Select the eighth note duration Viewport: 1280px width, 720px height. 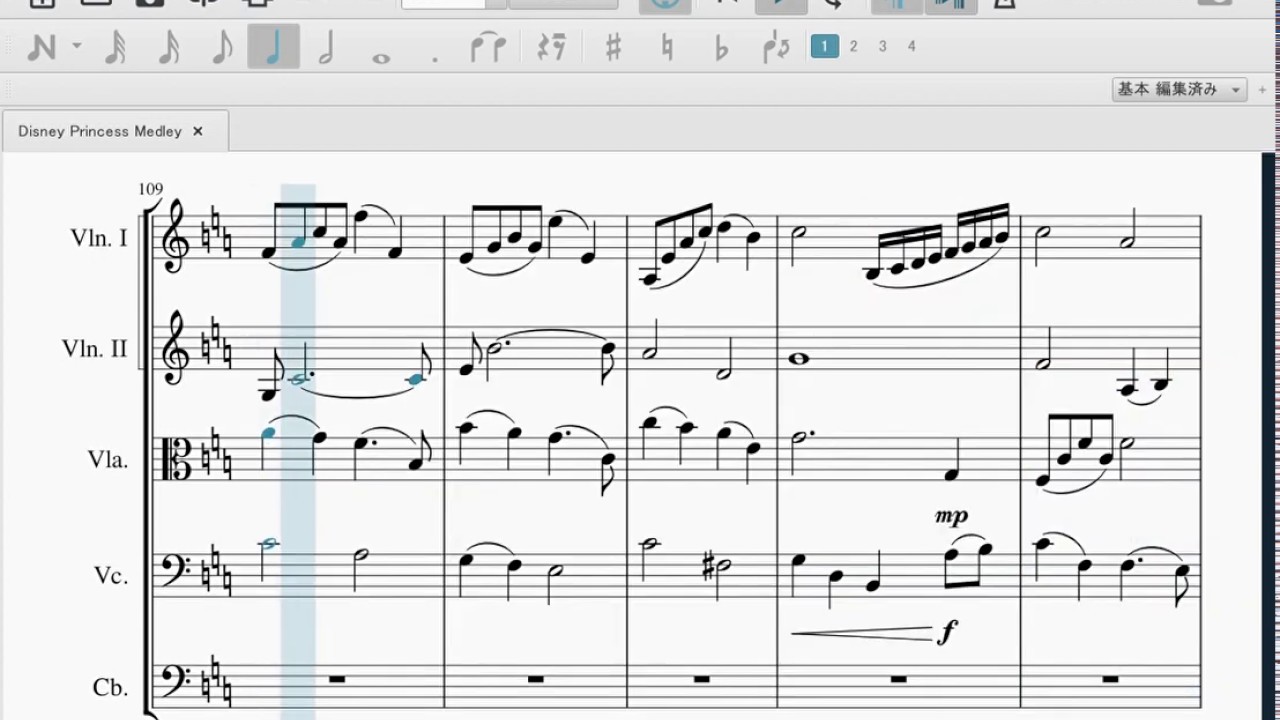pos(222,47)
